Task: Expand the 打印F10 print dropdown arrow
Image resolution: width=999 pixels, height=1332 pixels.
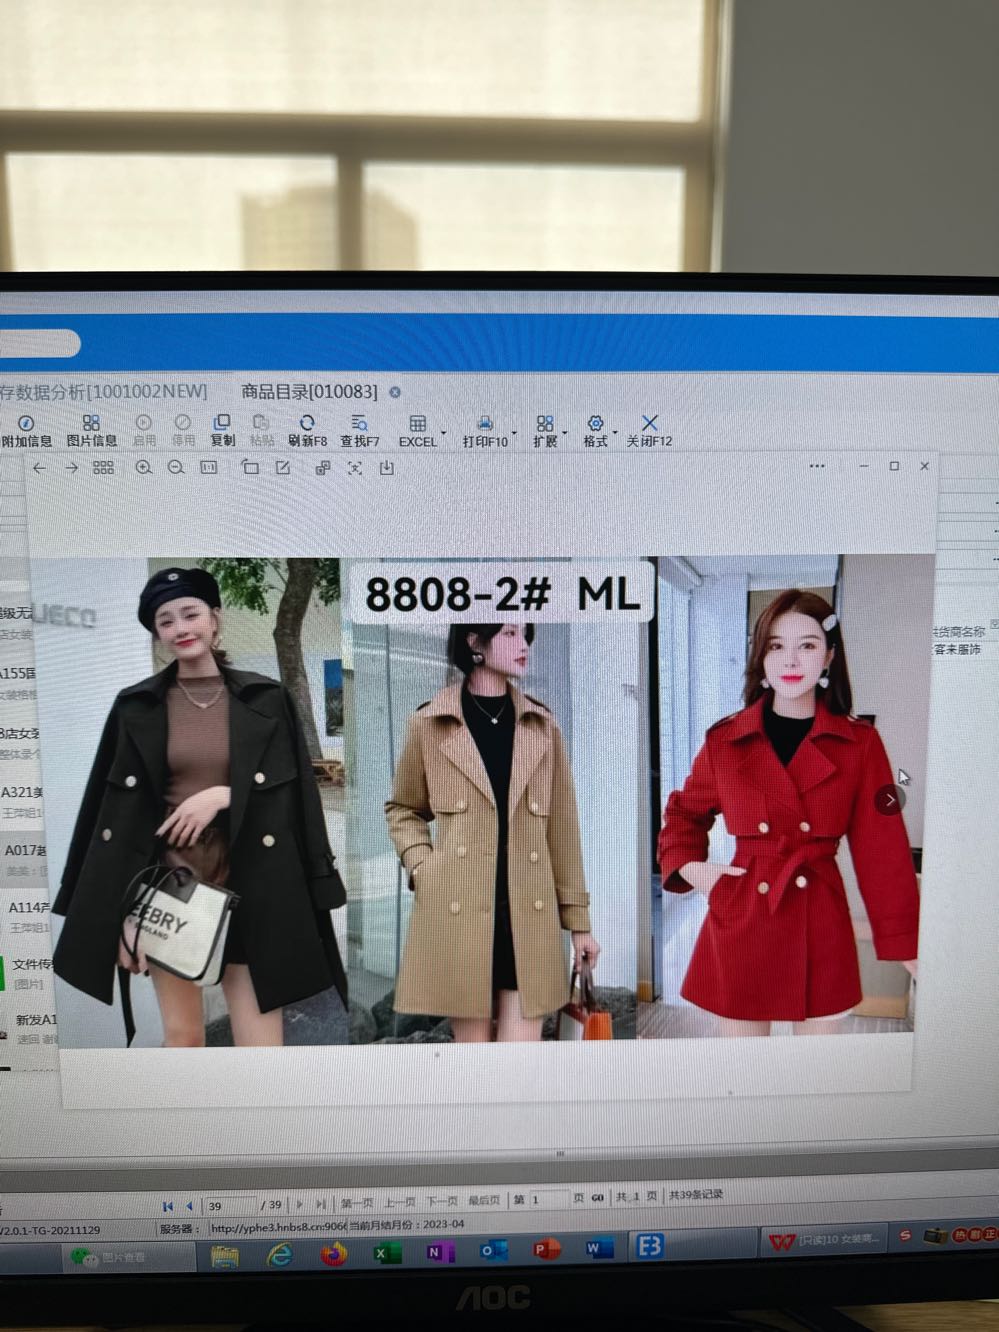Action: coord(514,434)
